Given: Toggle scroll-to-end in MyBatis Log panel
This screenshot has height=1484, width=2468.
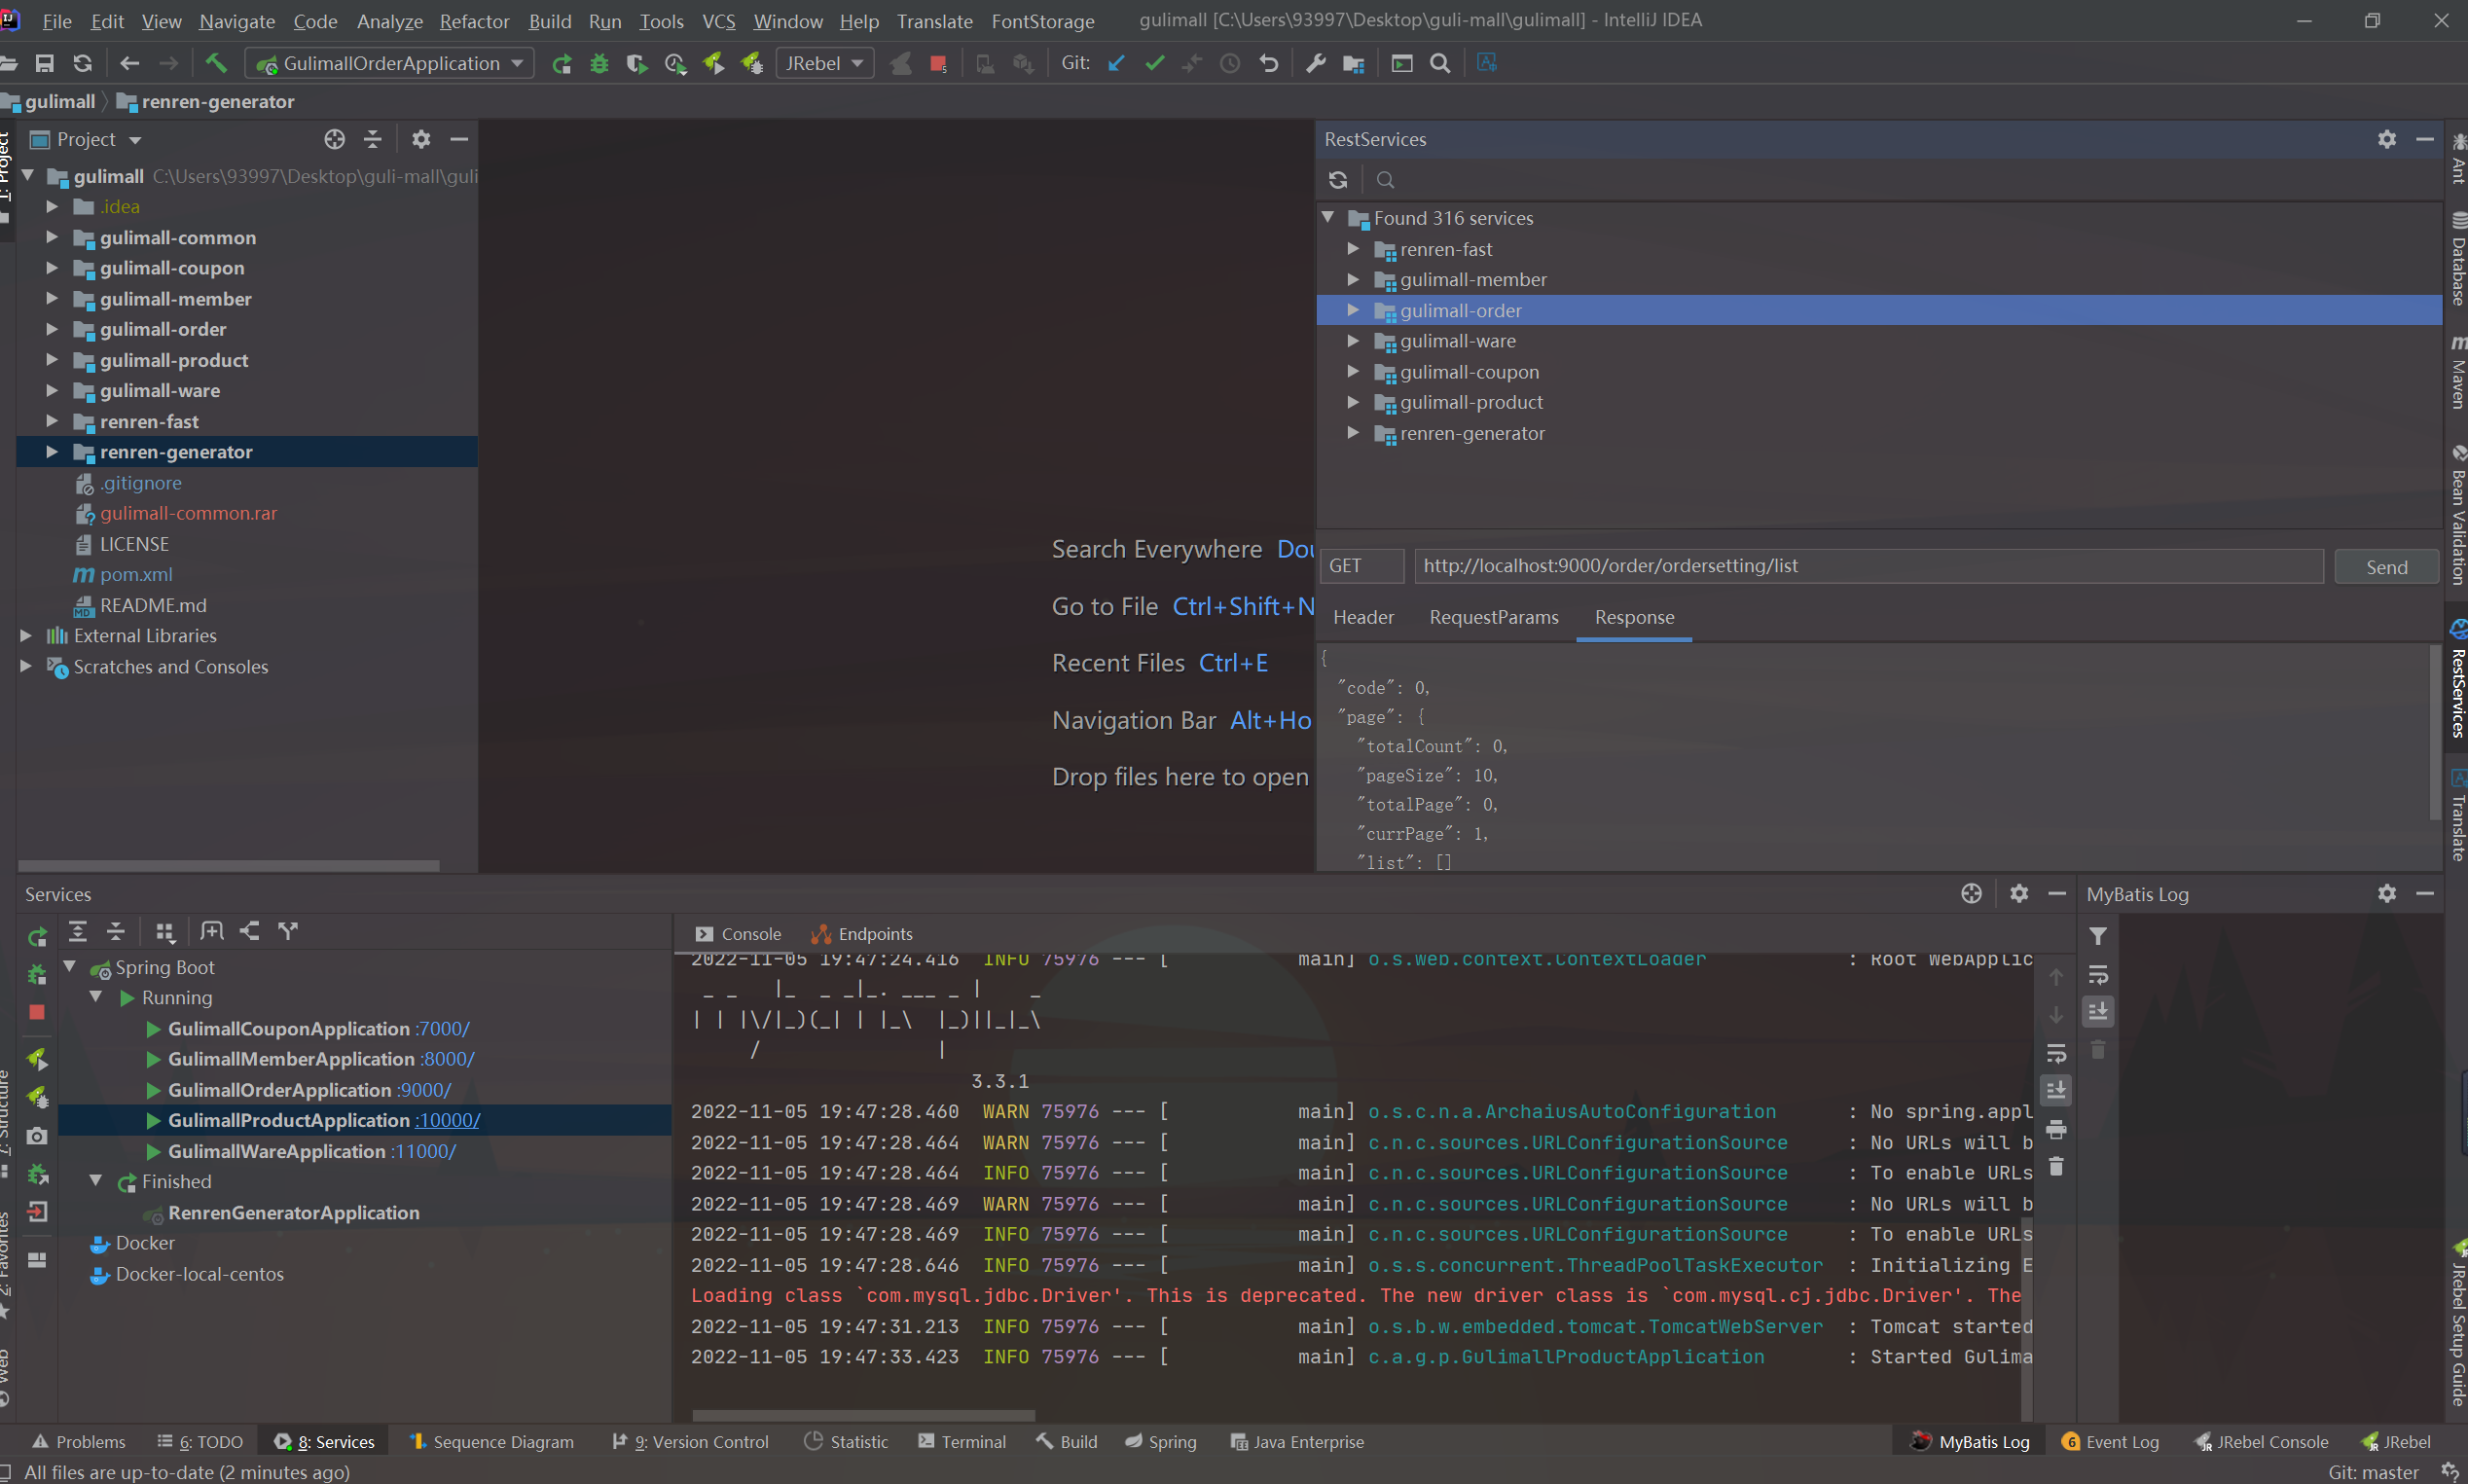Looking at the screenshot, I should (x=2098, y=1011).
